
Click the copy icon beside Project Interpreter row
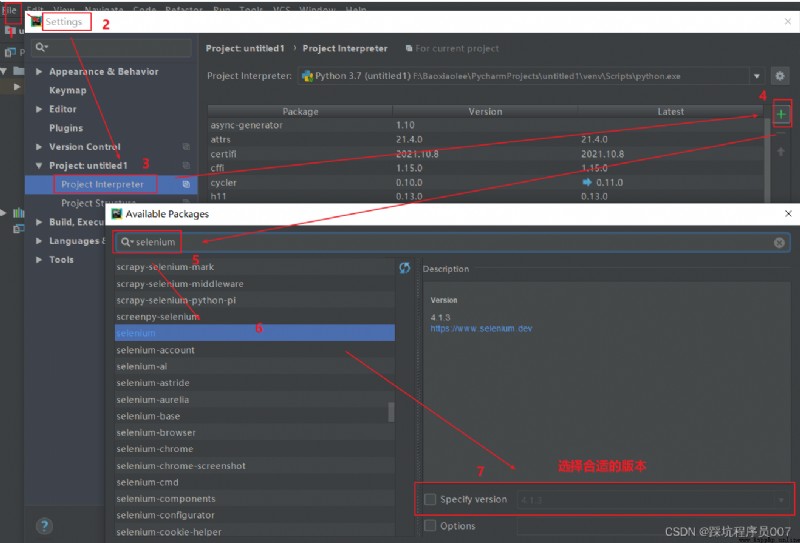[x=186, y=184]
